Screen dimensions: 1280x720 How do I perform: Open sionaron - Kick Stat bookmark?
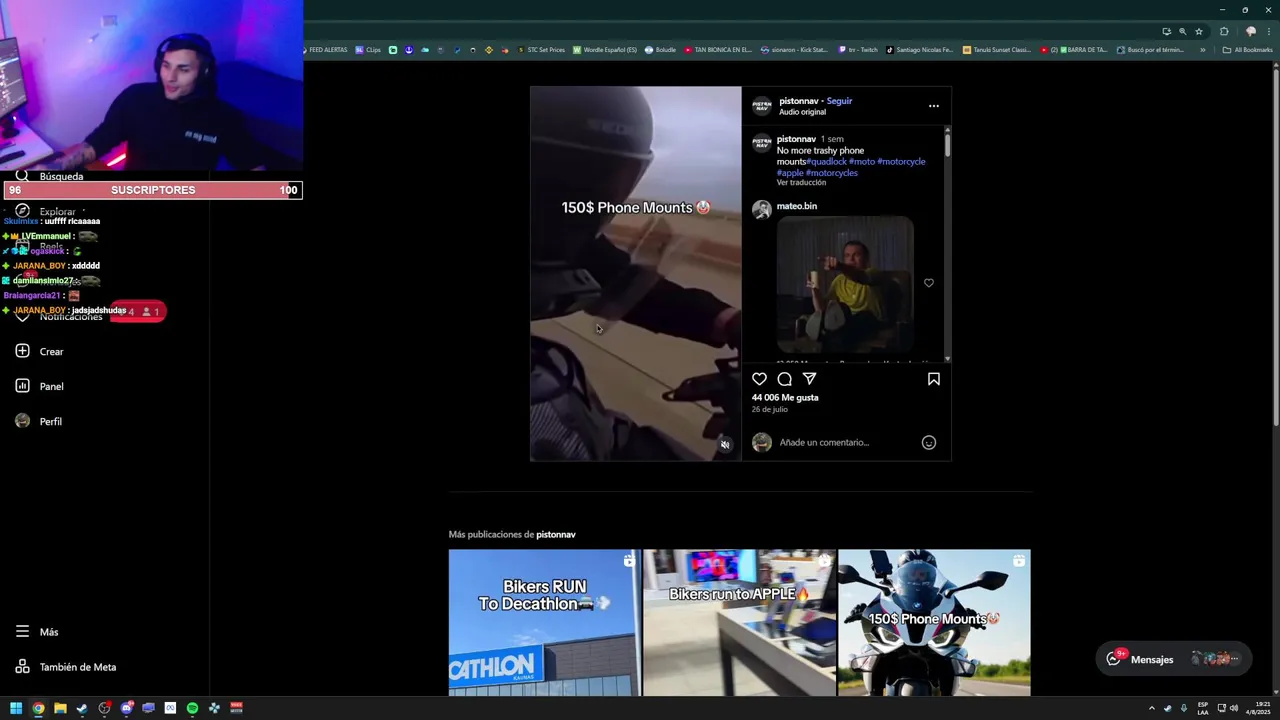pyautogui.click(x=795, y=50)
